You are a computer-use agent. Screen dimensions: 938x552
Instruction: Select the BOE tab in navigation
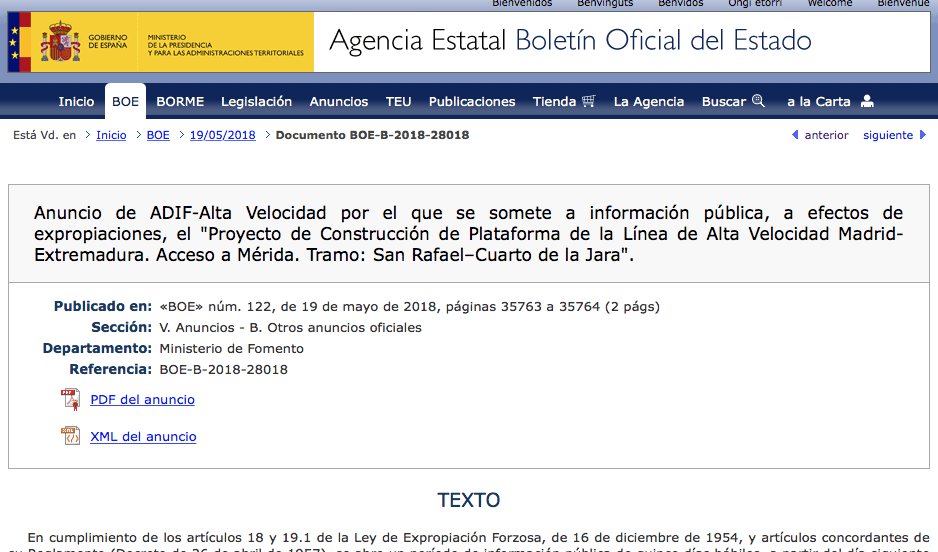(125, 102)
